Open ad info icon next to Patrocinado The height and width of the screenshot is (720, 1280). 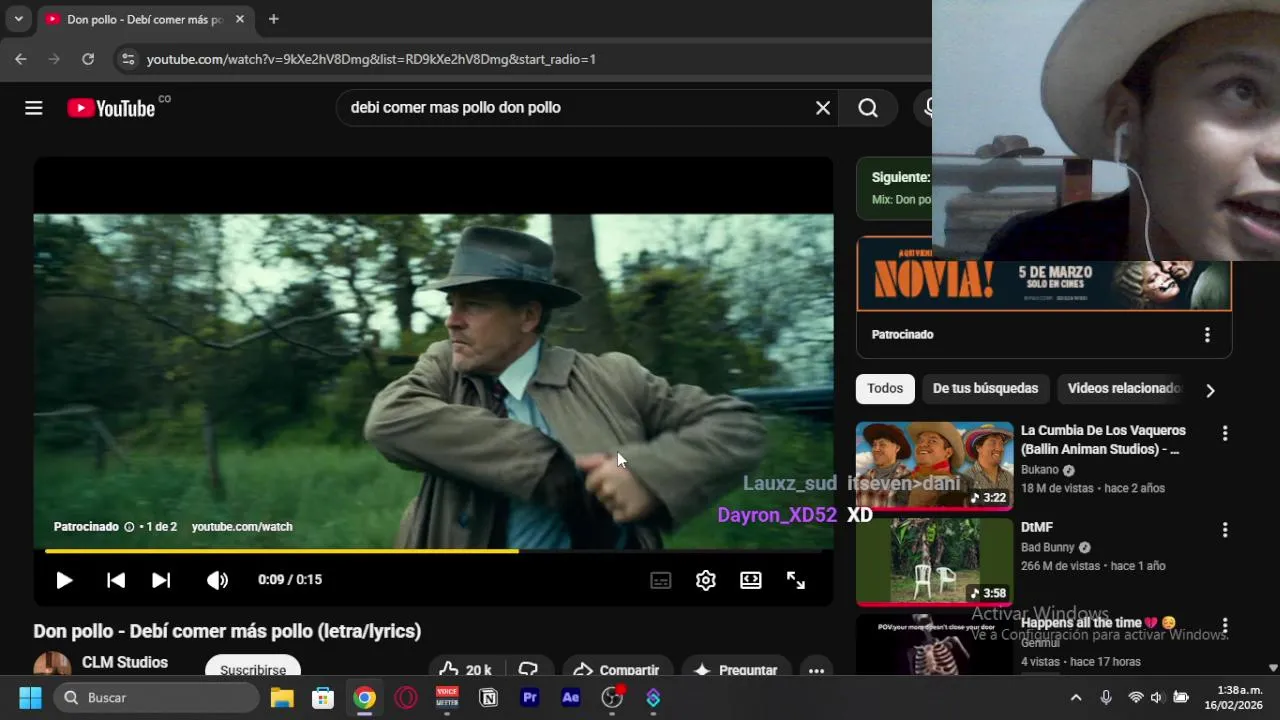click(x=129, y=527)
